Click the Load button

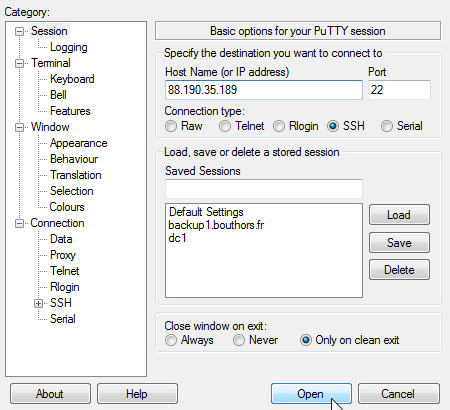click(x=399, y=215)
